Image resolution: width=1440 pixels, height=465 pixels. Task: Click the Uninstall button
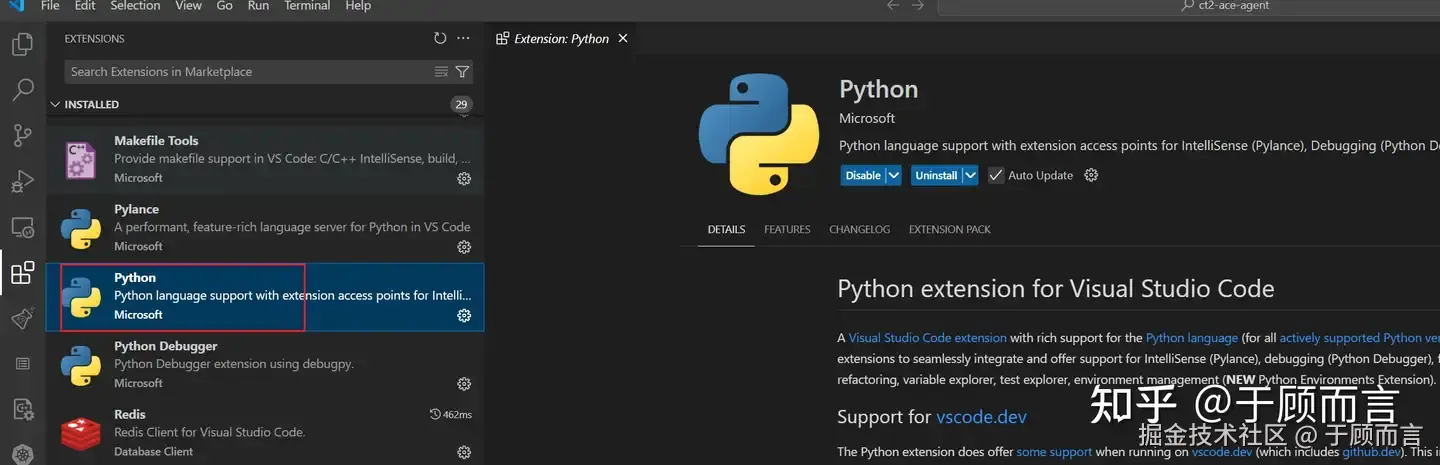coord(936,175)
